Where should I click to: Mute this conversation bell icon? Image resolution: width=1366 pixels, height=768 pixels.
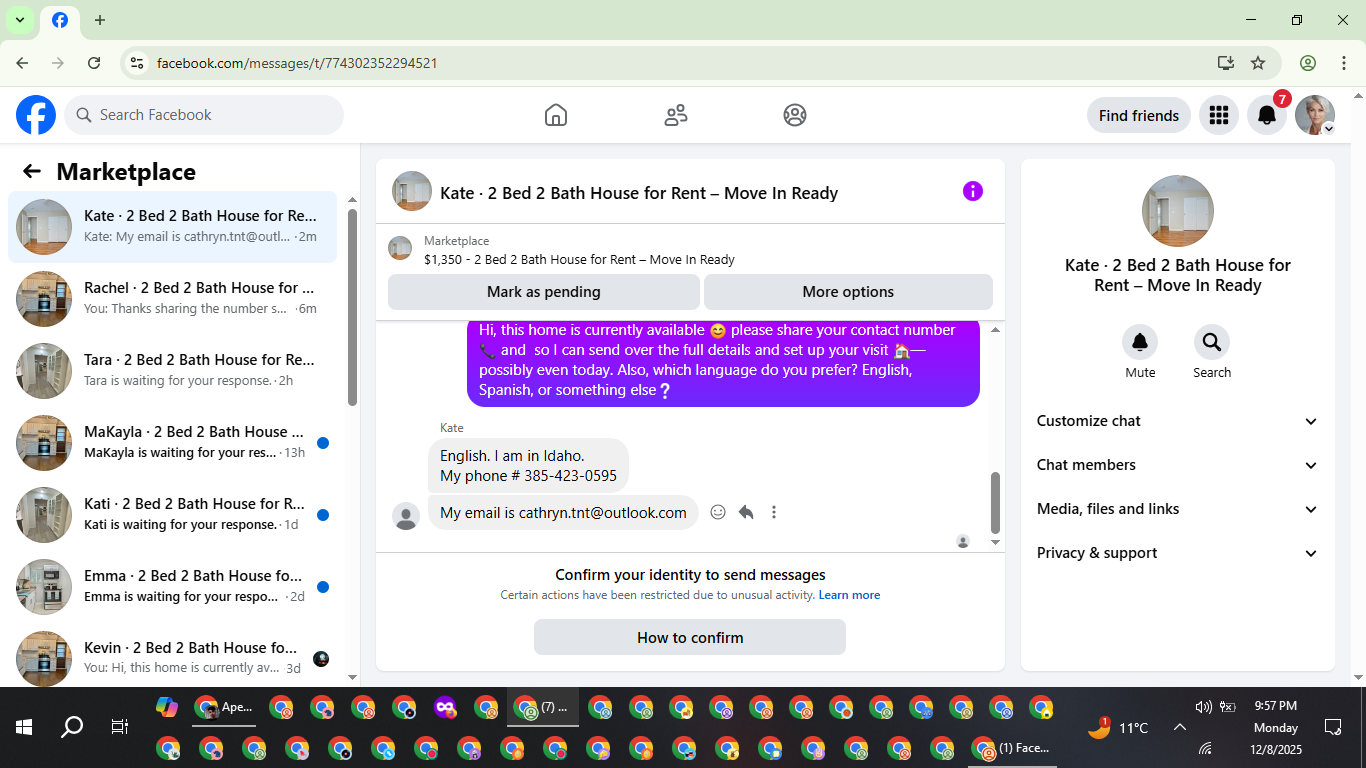(1140, 343)
